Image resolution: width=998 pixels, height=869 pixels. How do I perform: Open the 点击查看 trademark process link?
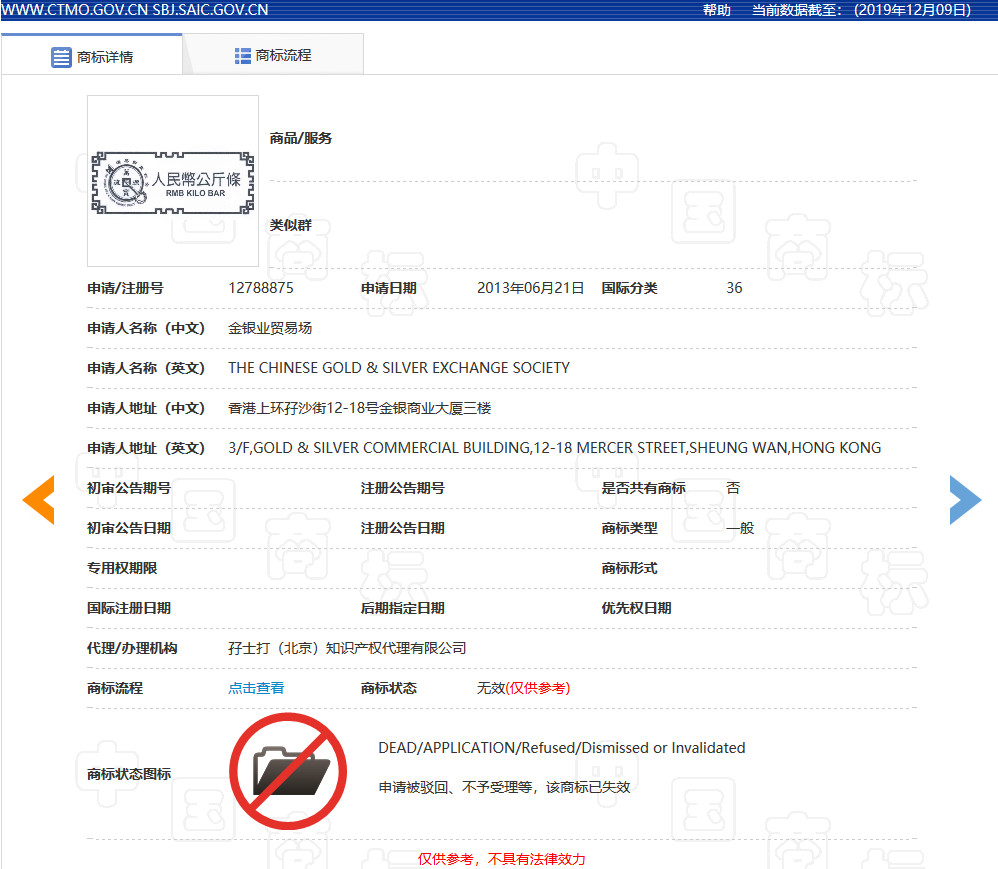(257, 688)
